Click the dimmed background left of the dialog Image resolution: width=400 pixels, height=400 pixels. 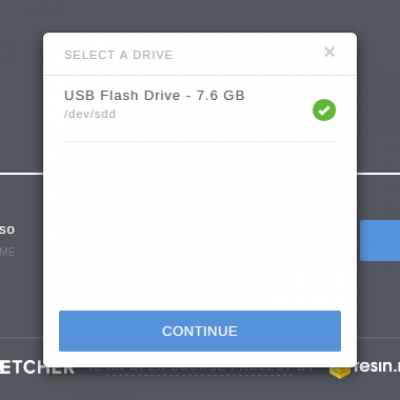coord(21,100)
